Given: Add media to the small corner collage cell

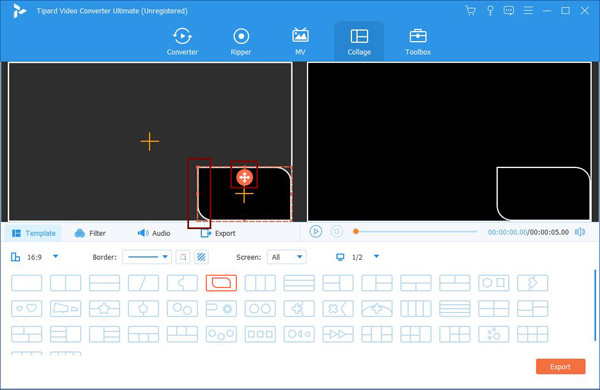Looking at the screenshot, I should coord(244,195).
